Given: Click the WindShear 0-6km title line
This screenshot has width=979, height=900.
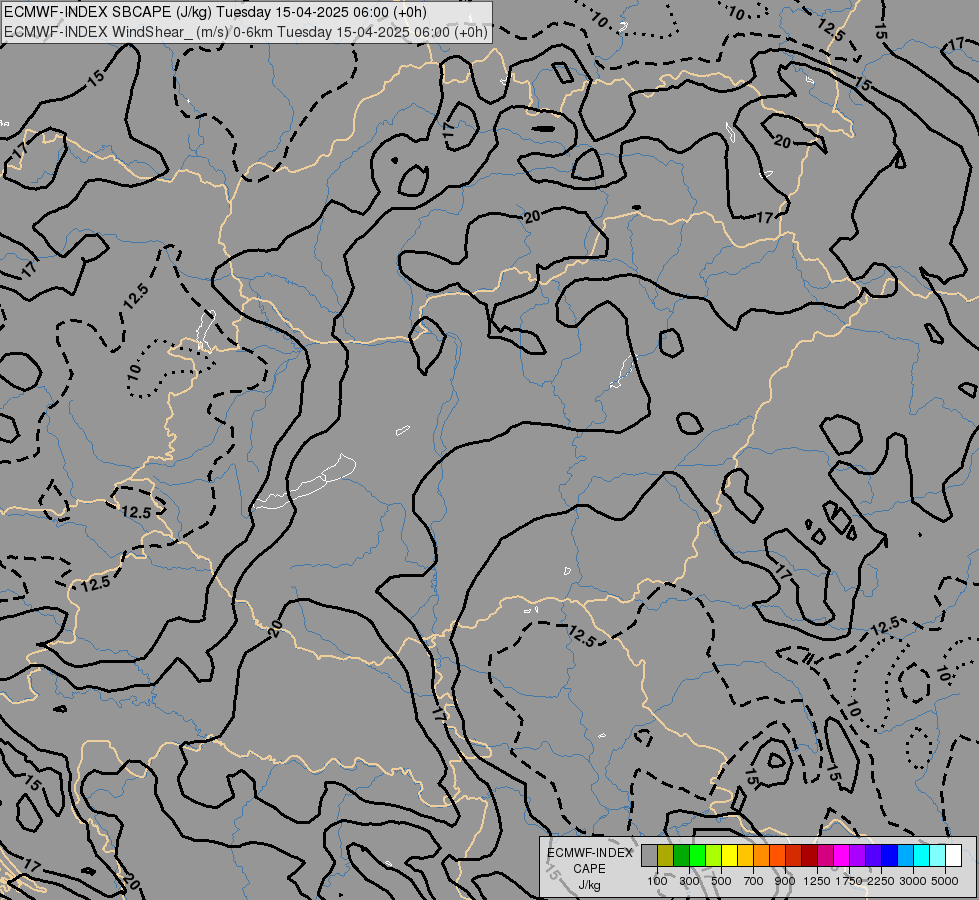Looking at the screenshot, I should [x=245, y=31].
